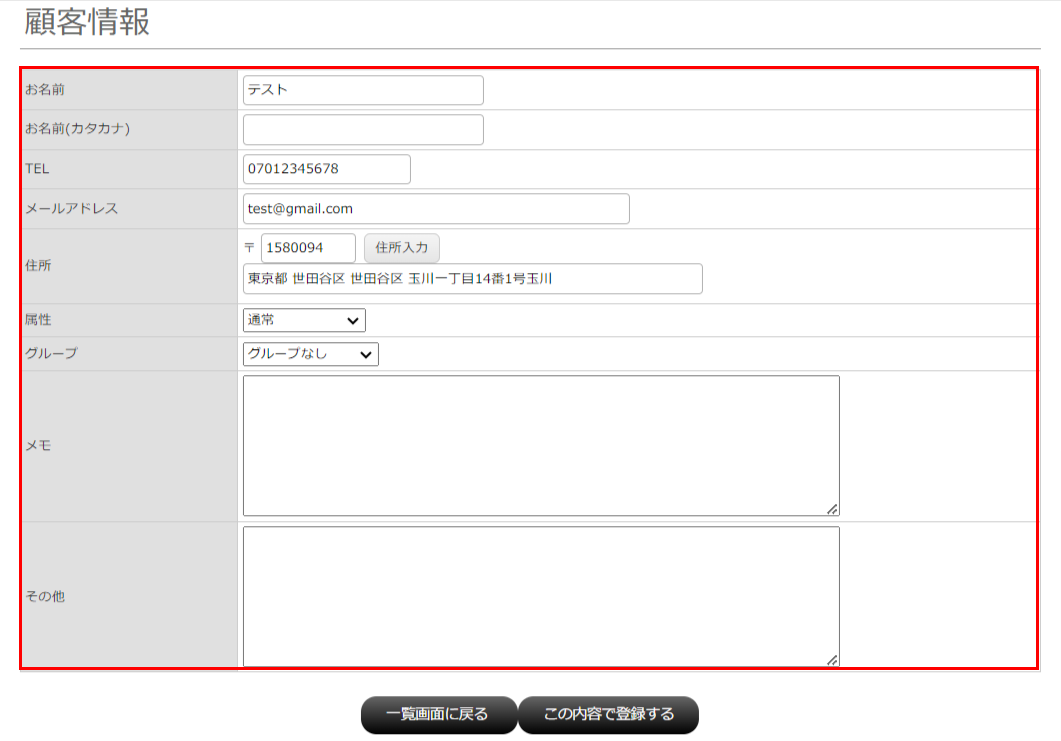The height and width of the screenshot is (741, 1061).
Task: Click the その他 textarea resize handle
Action: point(832,660)
